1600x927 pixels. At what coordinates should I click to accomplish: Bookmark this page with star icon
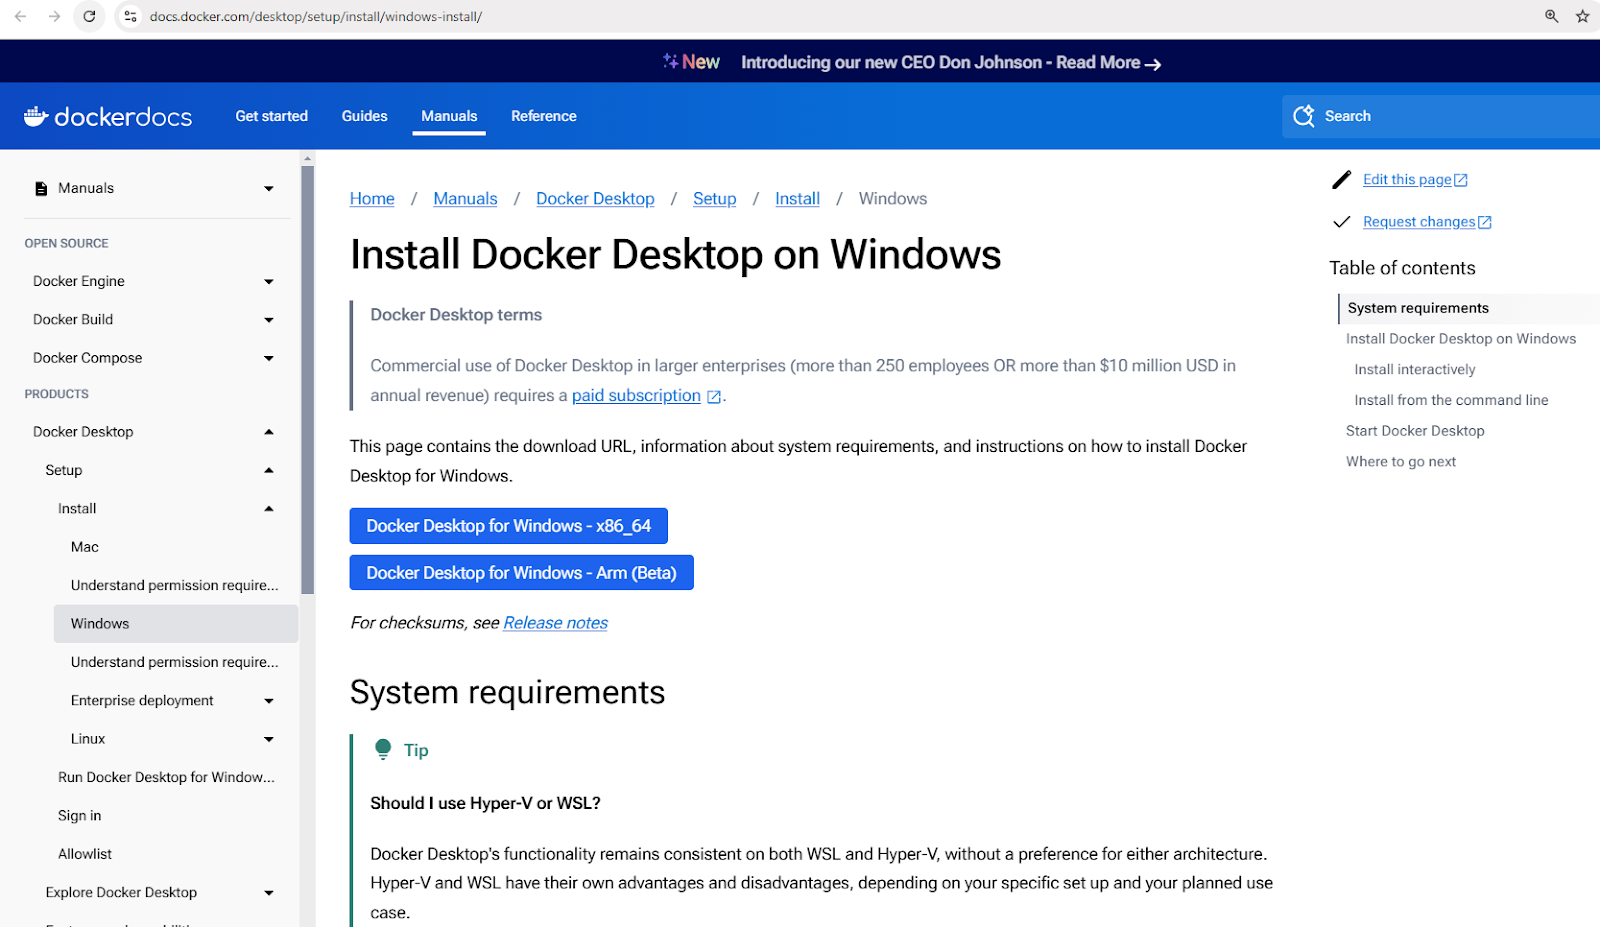coord(1582,16)
